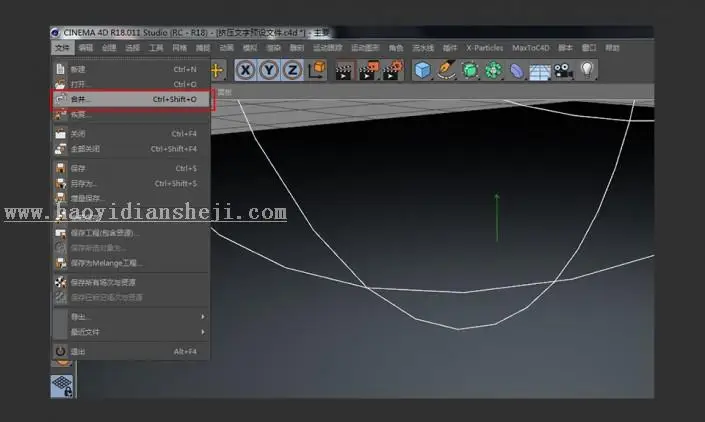The image size is (705, 422).
Task: Open the 文件 (File) menu
Action: 62,48
